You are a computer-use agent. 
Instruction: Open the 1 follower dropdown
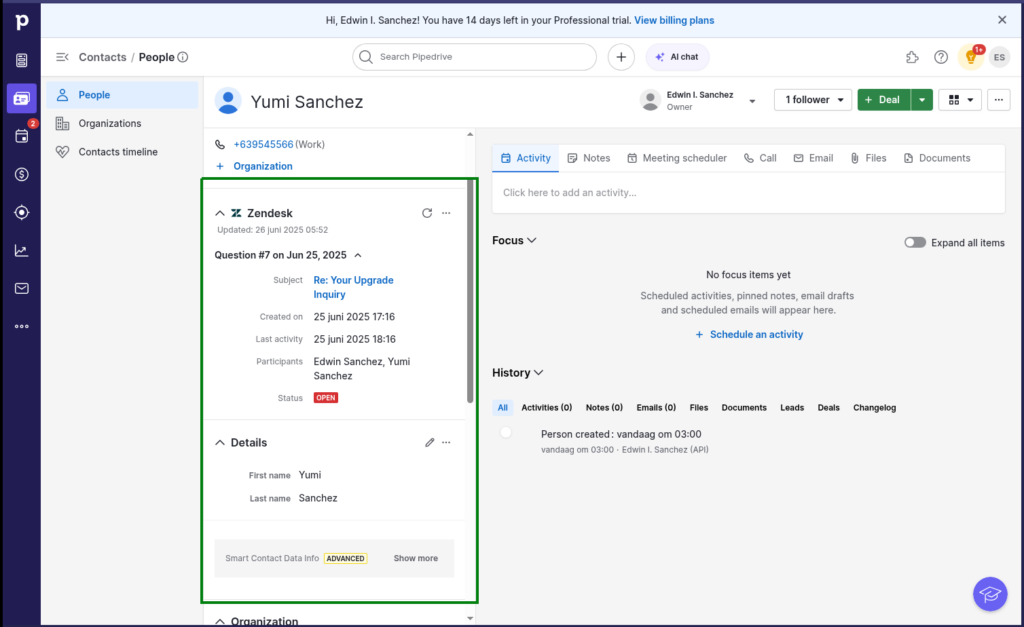click(x=813, y=100)
